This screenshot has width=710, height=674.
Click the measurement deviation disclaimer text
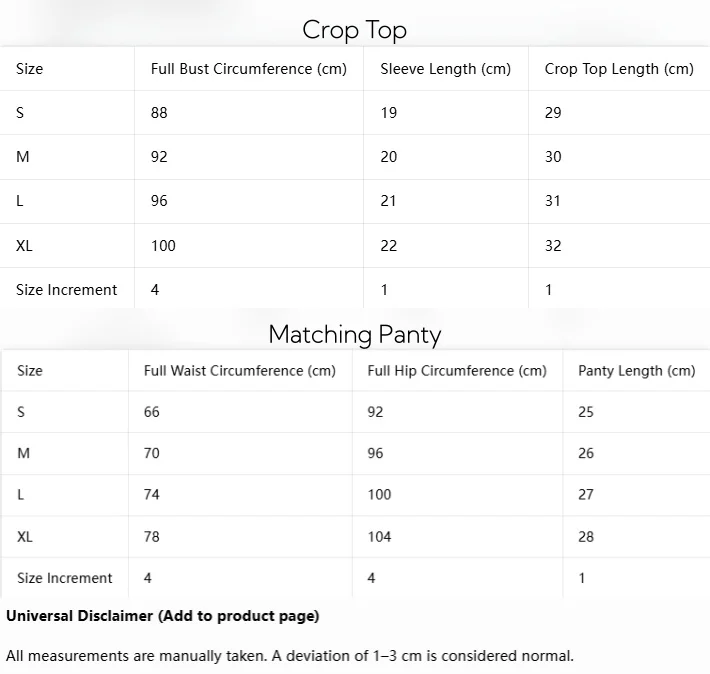(290, 656)
